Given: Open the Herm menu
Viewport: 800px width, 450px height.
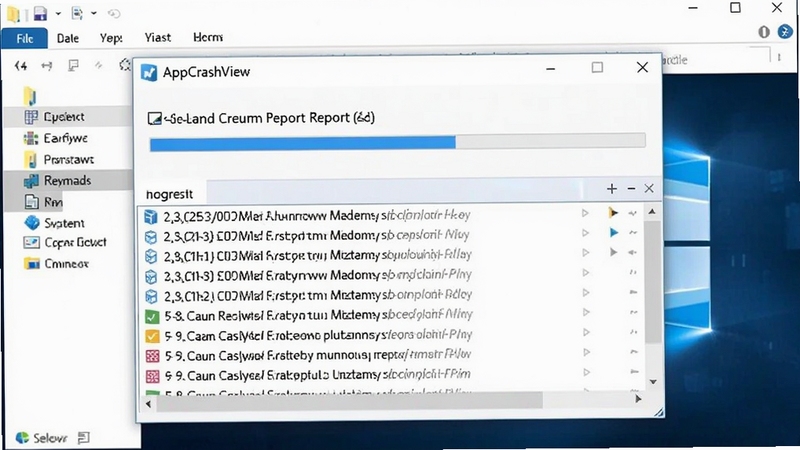Looking at the screenshot, I should [208, 37].
